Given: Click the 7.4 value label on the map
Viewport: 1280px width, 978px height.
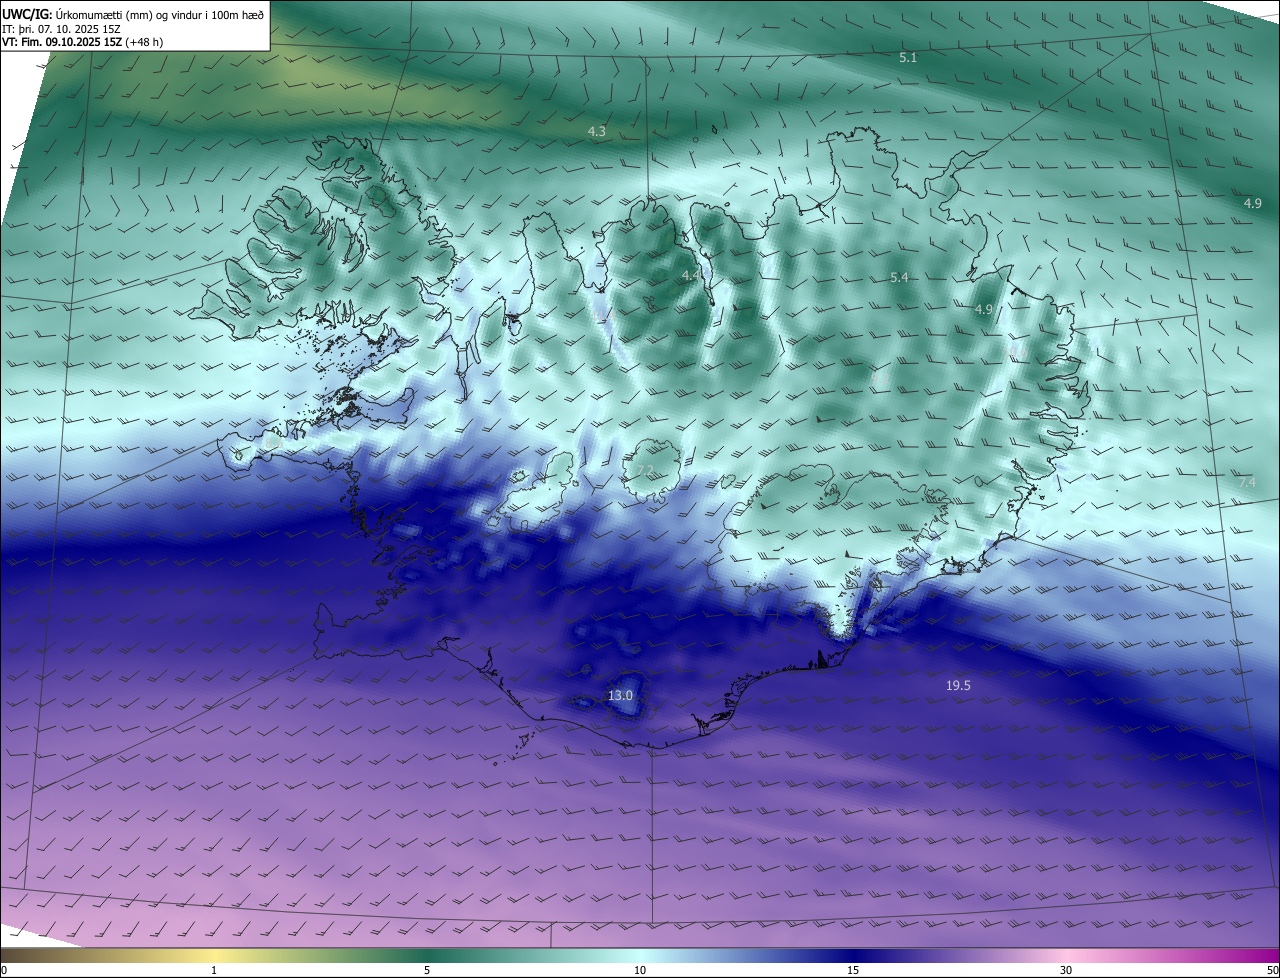Looking at the screenshot, I should (1247, 483).
